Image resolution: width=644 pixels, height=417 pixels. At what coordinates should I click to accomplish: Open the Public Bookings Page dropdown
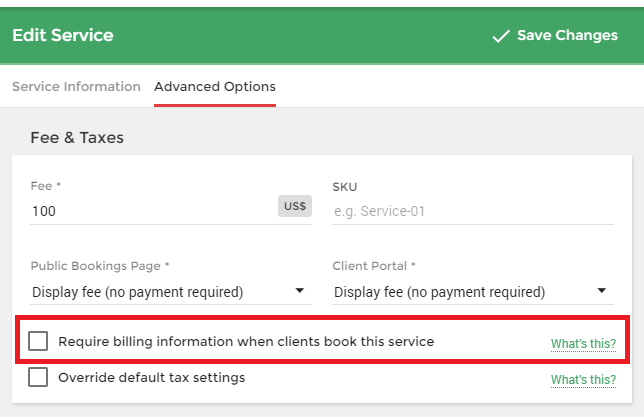[x=171, y=292]
